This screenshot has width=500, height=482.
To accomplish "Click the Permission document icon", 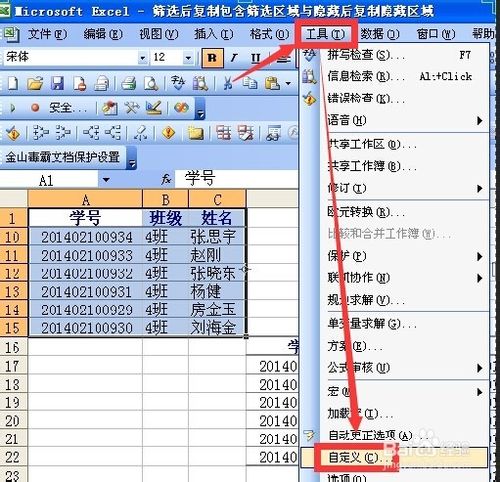I will click(79, 83).
